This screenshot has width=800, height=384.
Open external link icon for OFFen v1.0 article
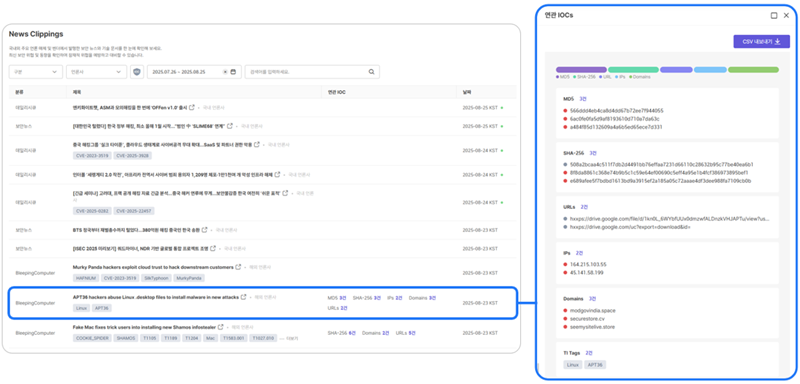192,108
